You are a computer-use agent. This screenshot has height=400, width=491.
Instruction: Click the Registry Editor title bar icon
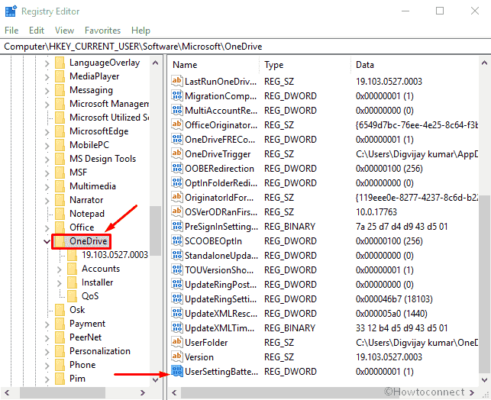pos(11,11)
